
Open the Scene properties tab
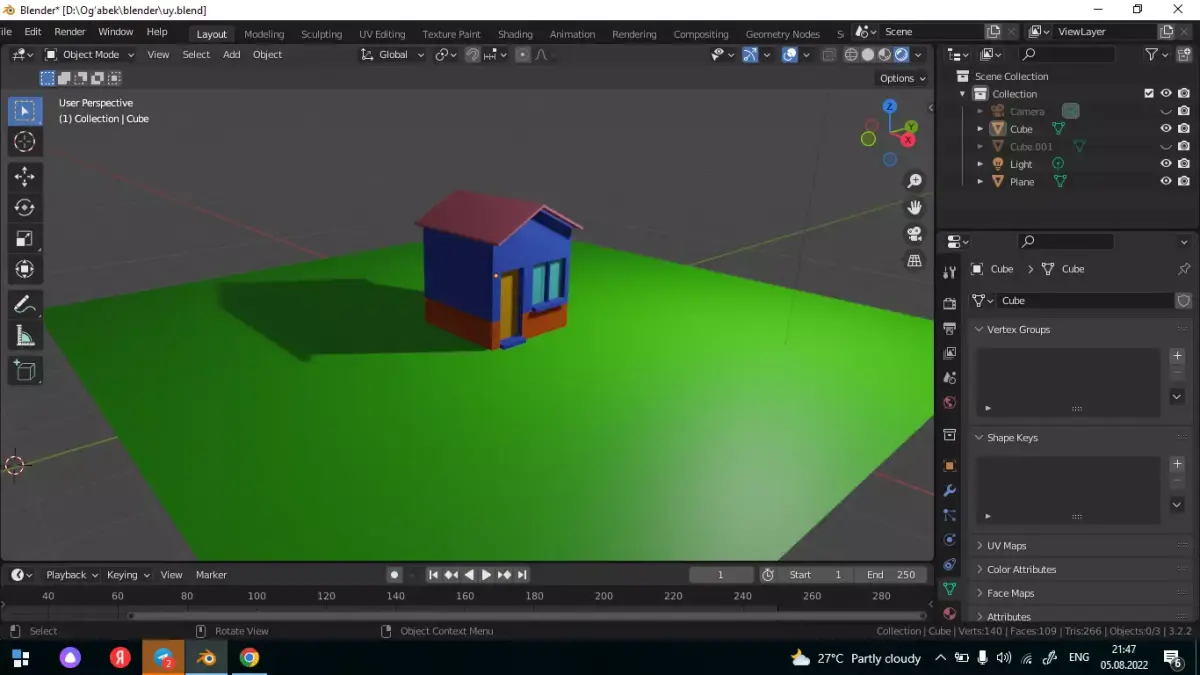[950, 378]
